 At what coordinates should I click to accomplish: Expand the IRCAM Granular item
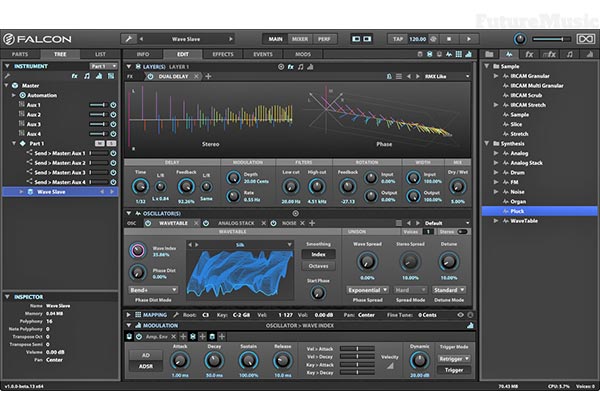(496, 76)
